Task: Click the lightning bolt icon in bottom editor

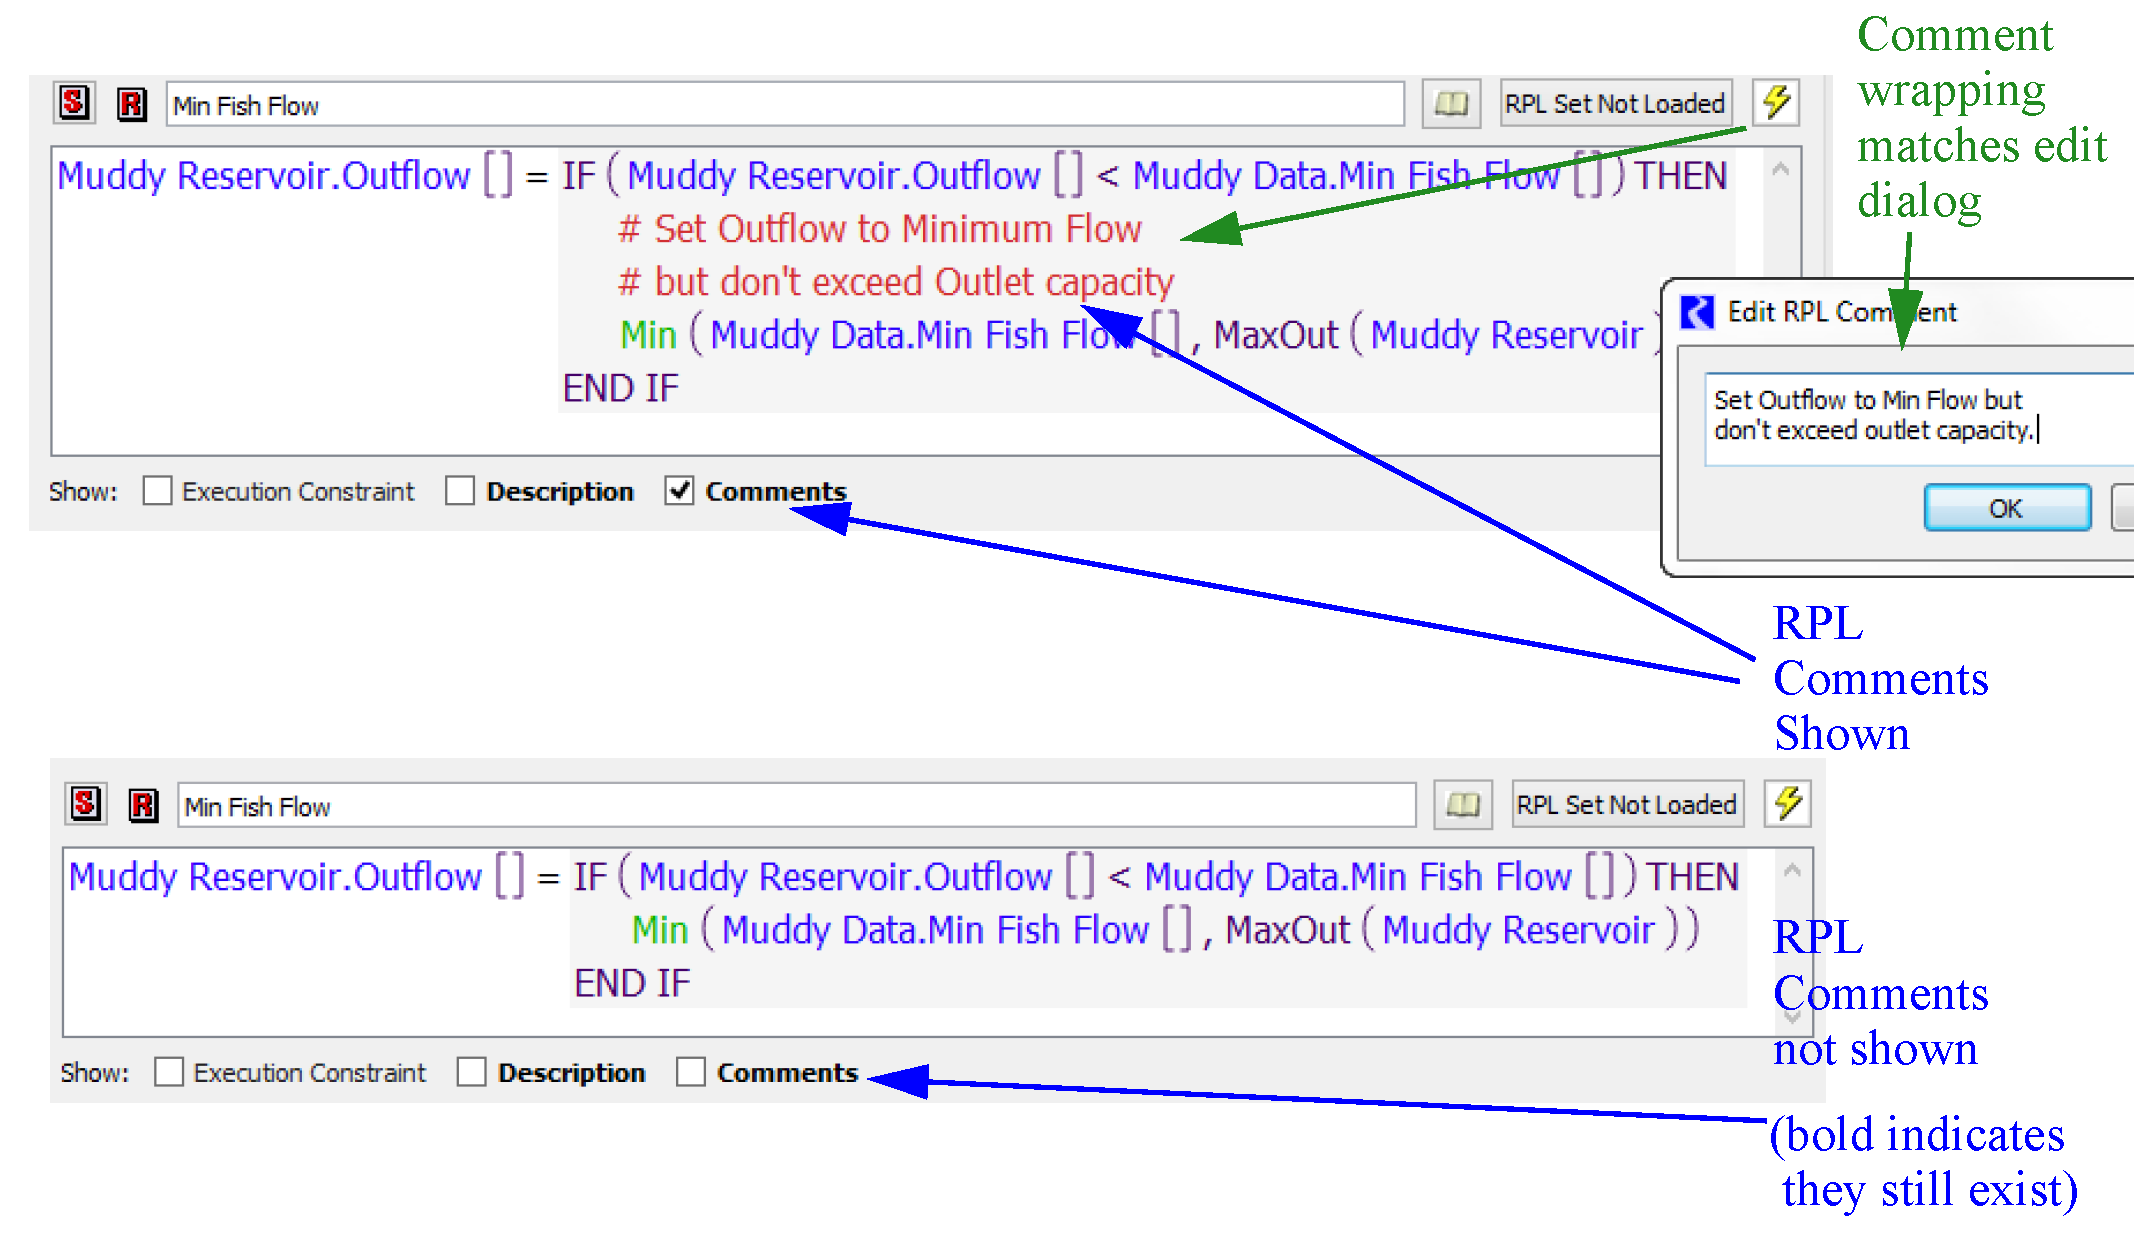Action: 1789,804
